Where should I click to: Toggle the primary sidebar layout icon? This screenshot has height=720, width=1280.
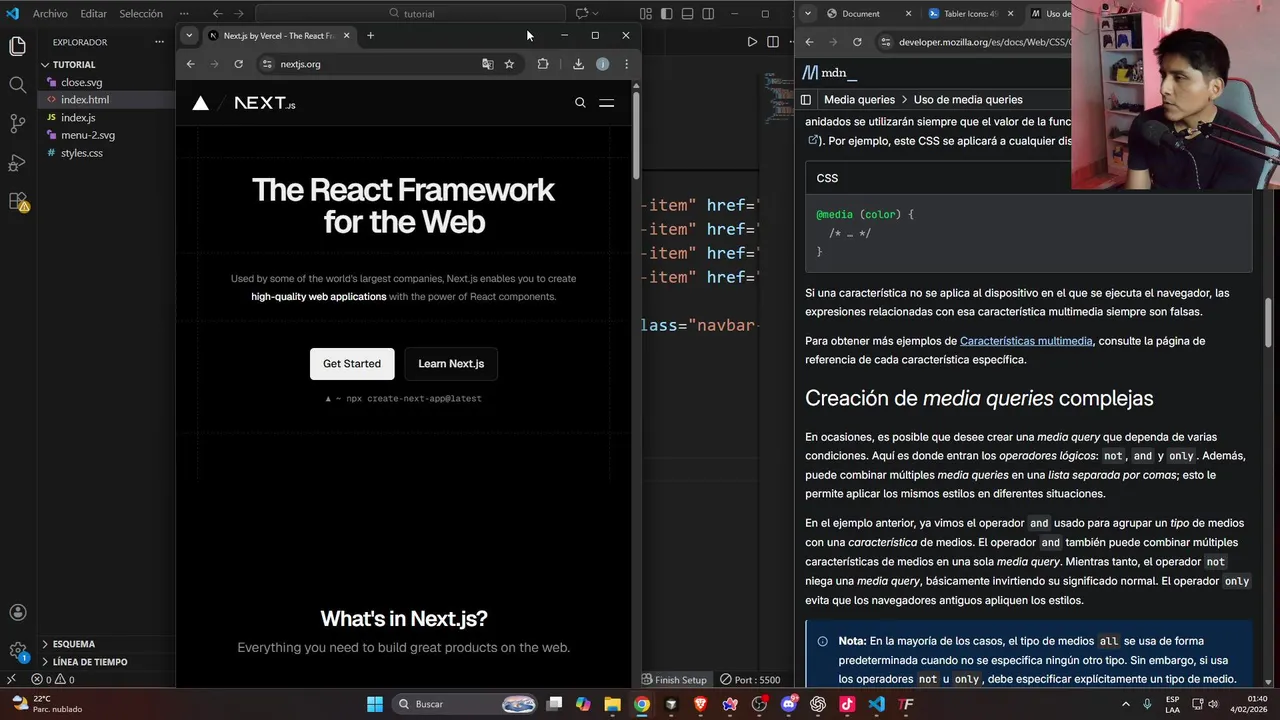(666, 14)
